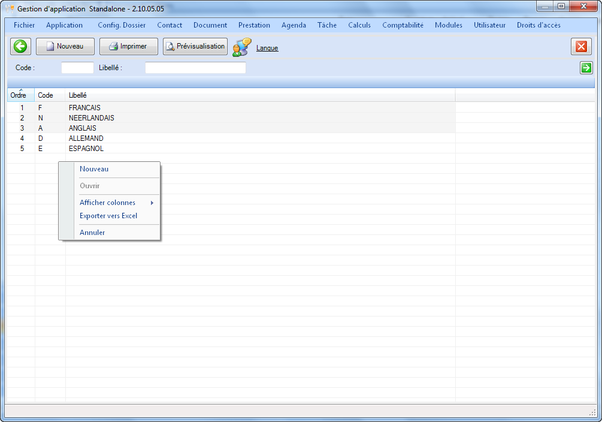Click into the Code filter field
This screenshot has width=602, height=422.
pyautogui.click(x=77, y=68)
